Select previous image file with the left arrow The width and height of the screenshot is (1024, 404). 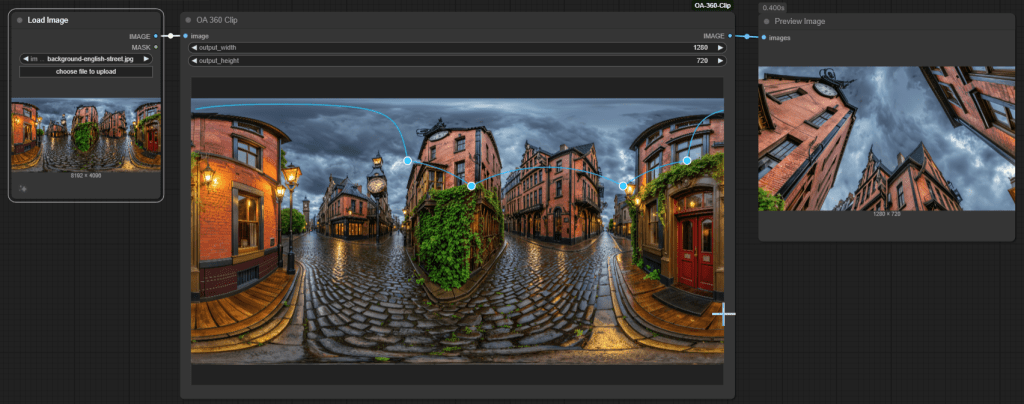coord(25,59)
